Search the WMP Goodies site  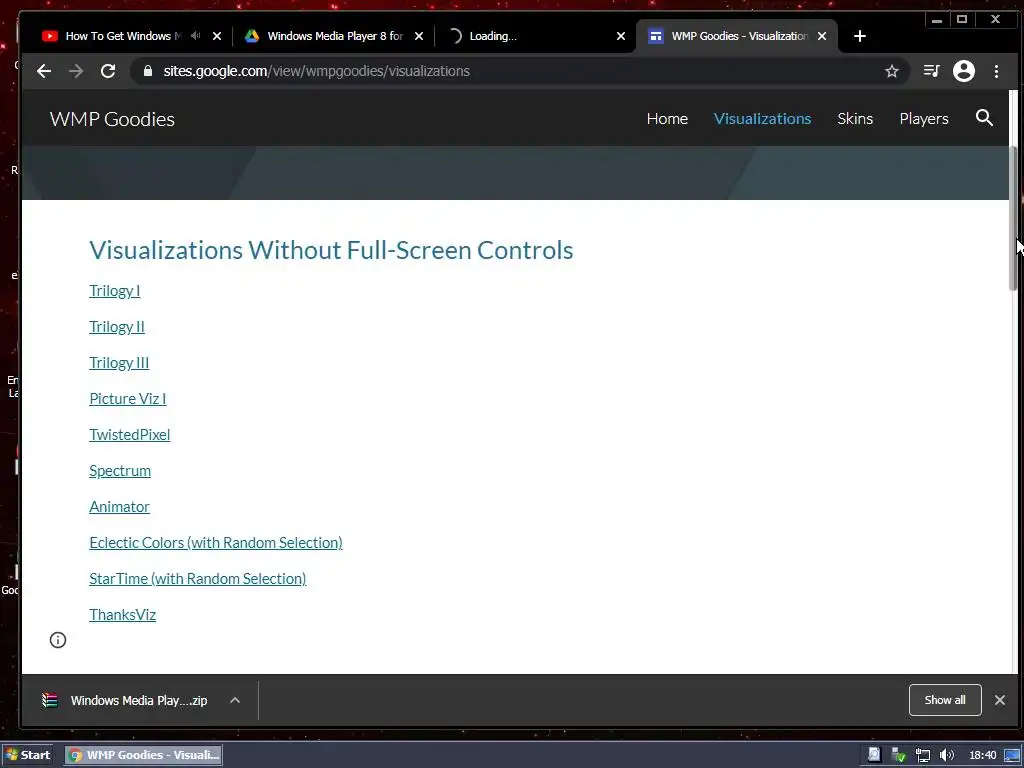[984, 118]
